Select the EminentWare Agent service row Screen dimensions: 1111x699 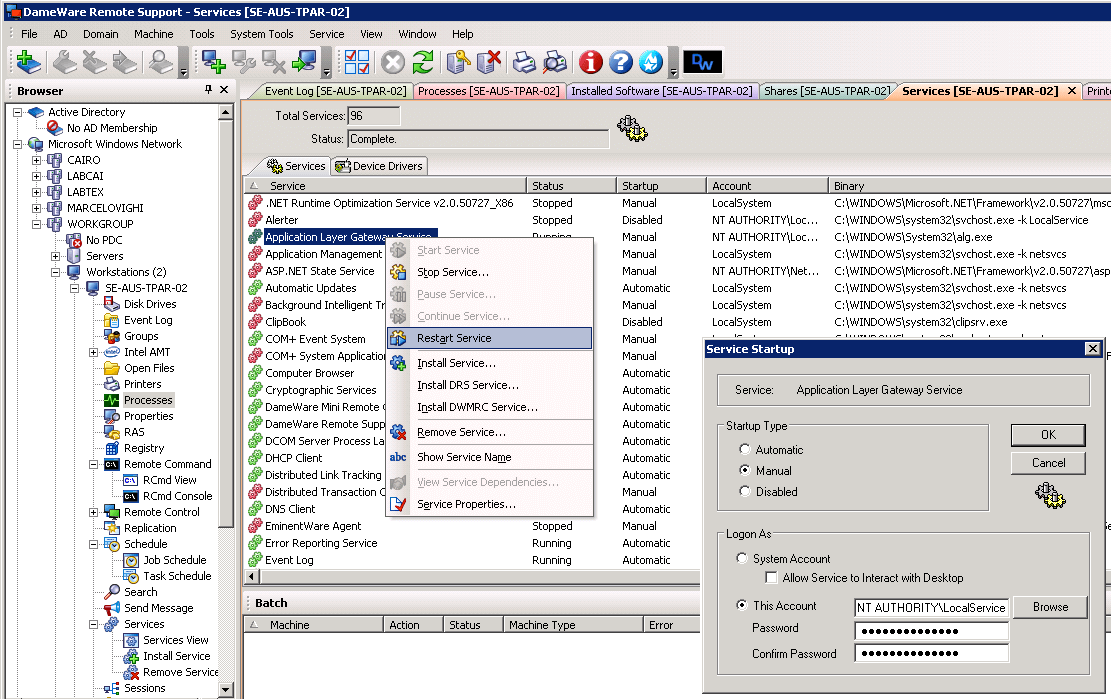coord(313,526)
